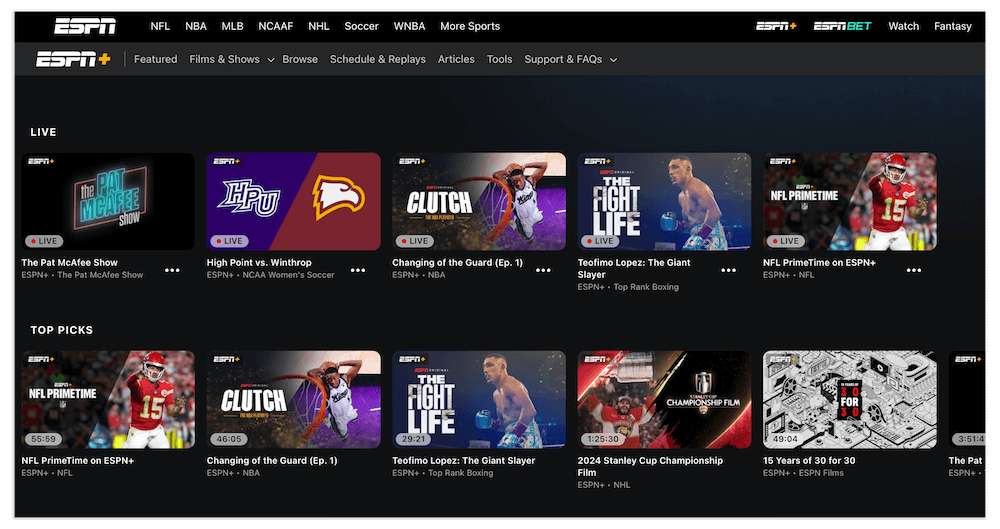Play the HPU vs. Winthrop live thumbnail

pyautogui.click(x=293, y=201)
